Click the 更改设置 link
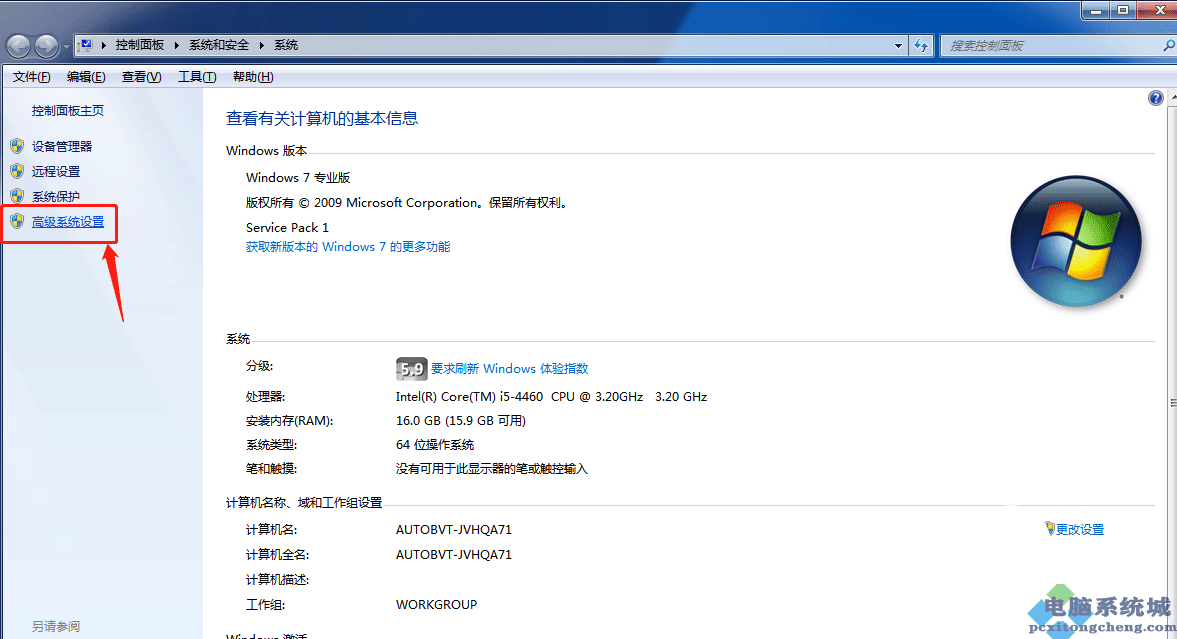Image resolution: width=1177 pixels, height=639 pixels. [1080, 529]
